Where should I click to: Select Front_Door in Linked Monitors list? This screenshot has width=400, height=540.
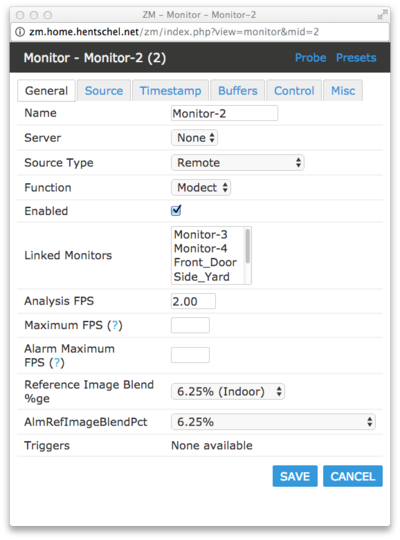[205, 262]
